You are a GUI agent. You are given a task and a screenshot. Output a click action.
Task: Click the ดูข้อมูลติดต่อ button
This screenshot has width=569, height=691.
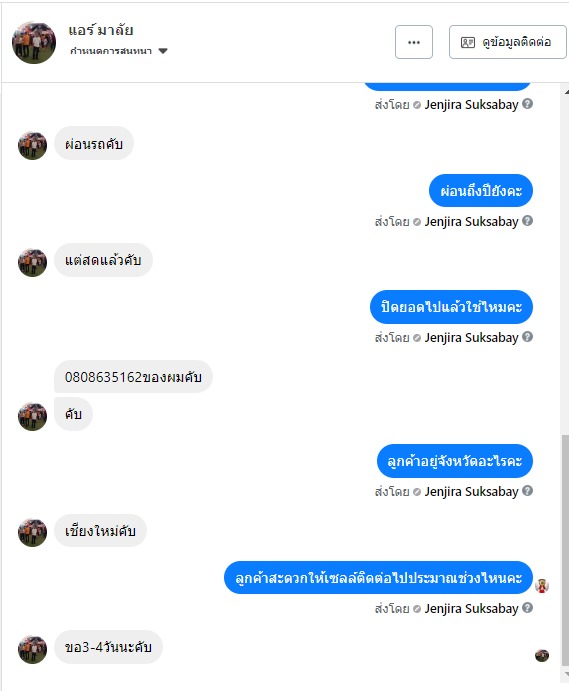pyautogui.click(x=508, y=42)
